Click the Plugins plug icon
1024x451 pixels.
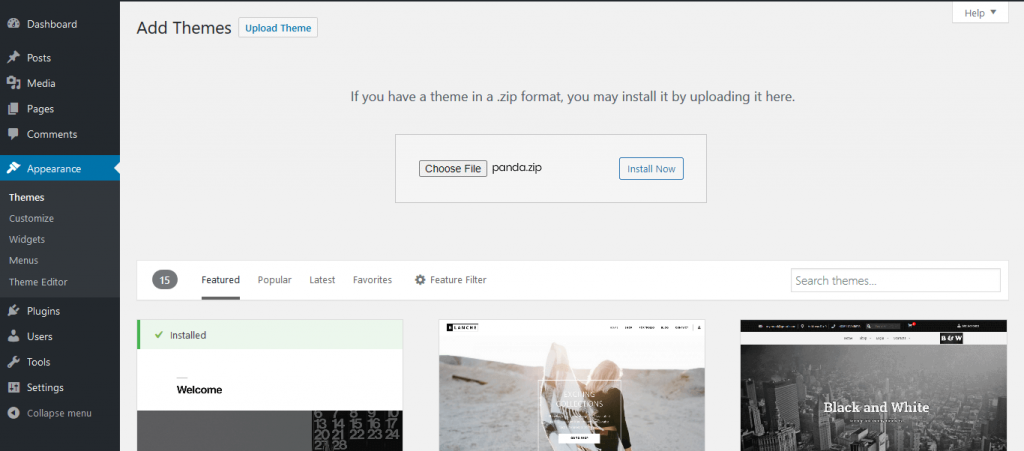(x=13, y=311)
